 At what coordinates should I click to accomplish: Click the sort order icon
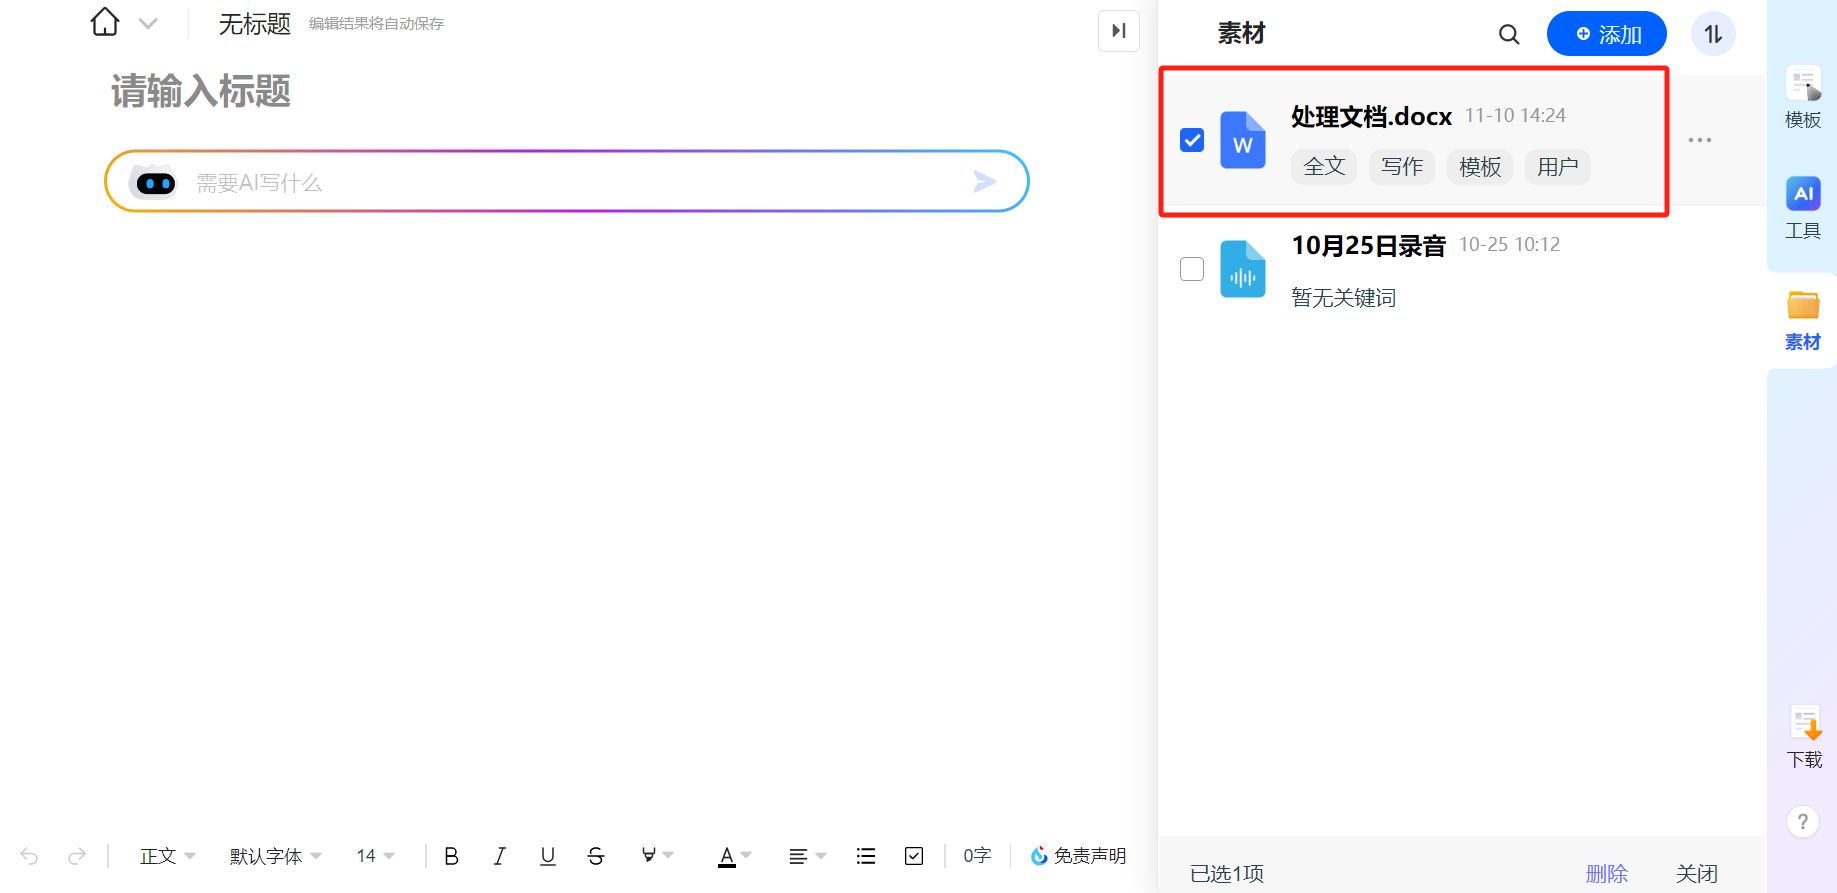pyautogui.click(x=1712, y=35)
